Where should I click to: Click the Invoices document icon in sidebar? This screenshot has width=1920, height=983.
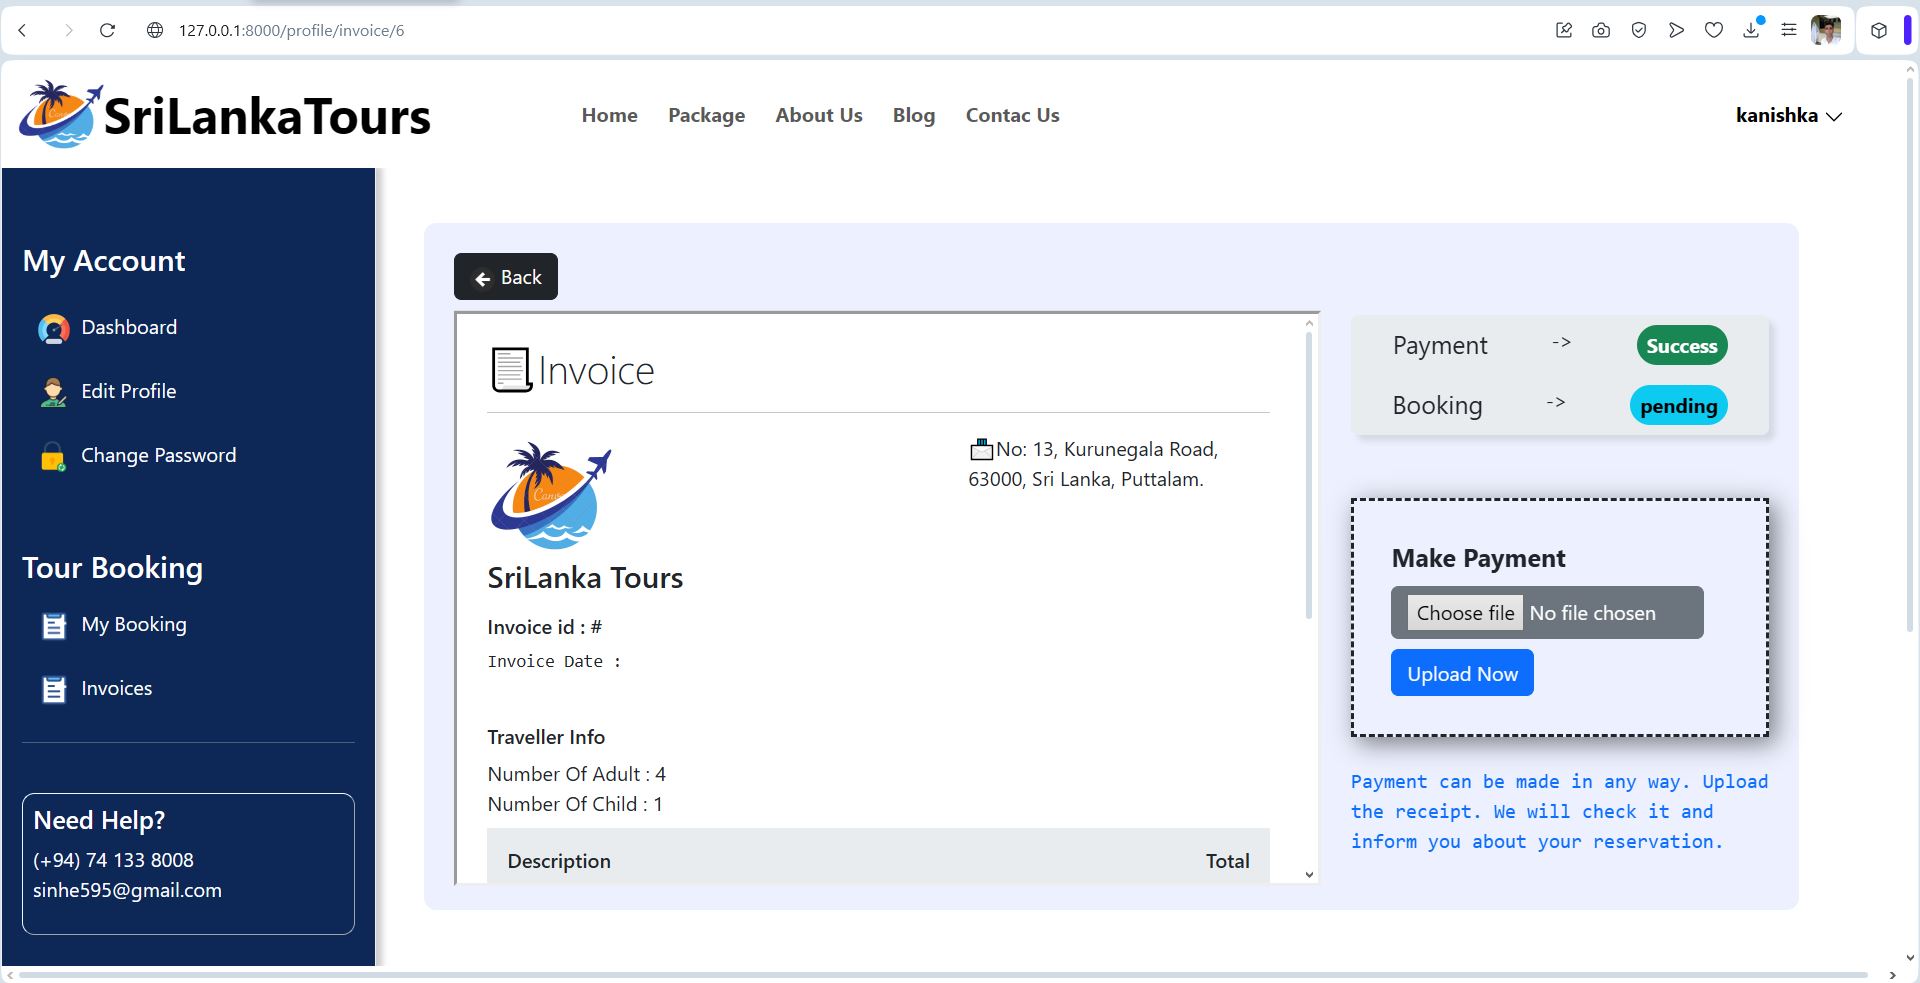(54, 690)
